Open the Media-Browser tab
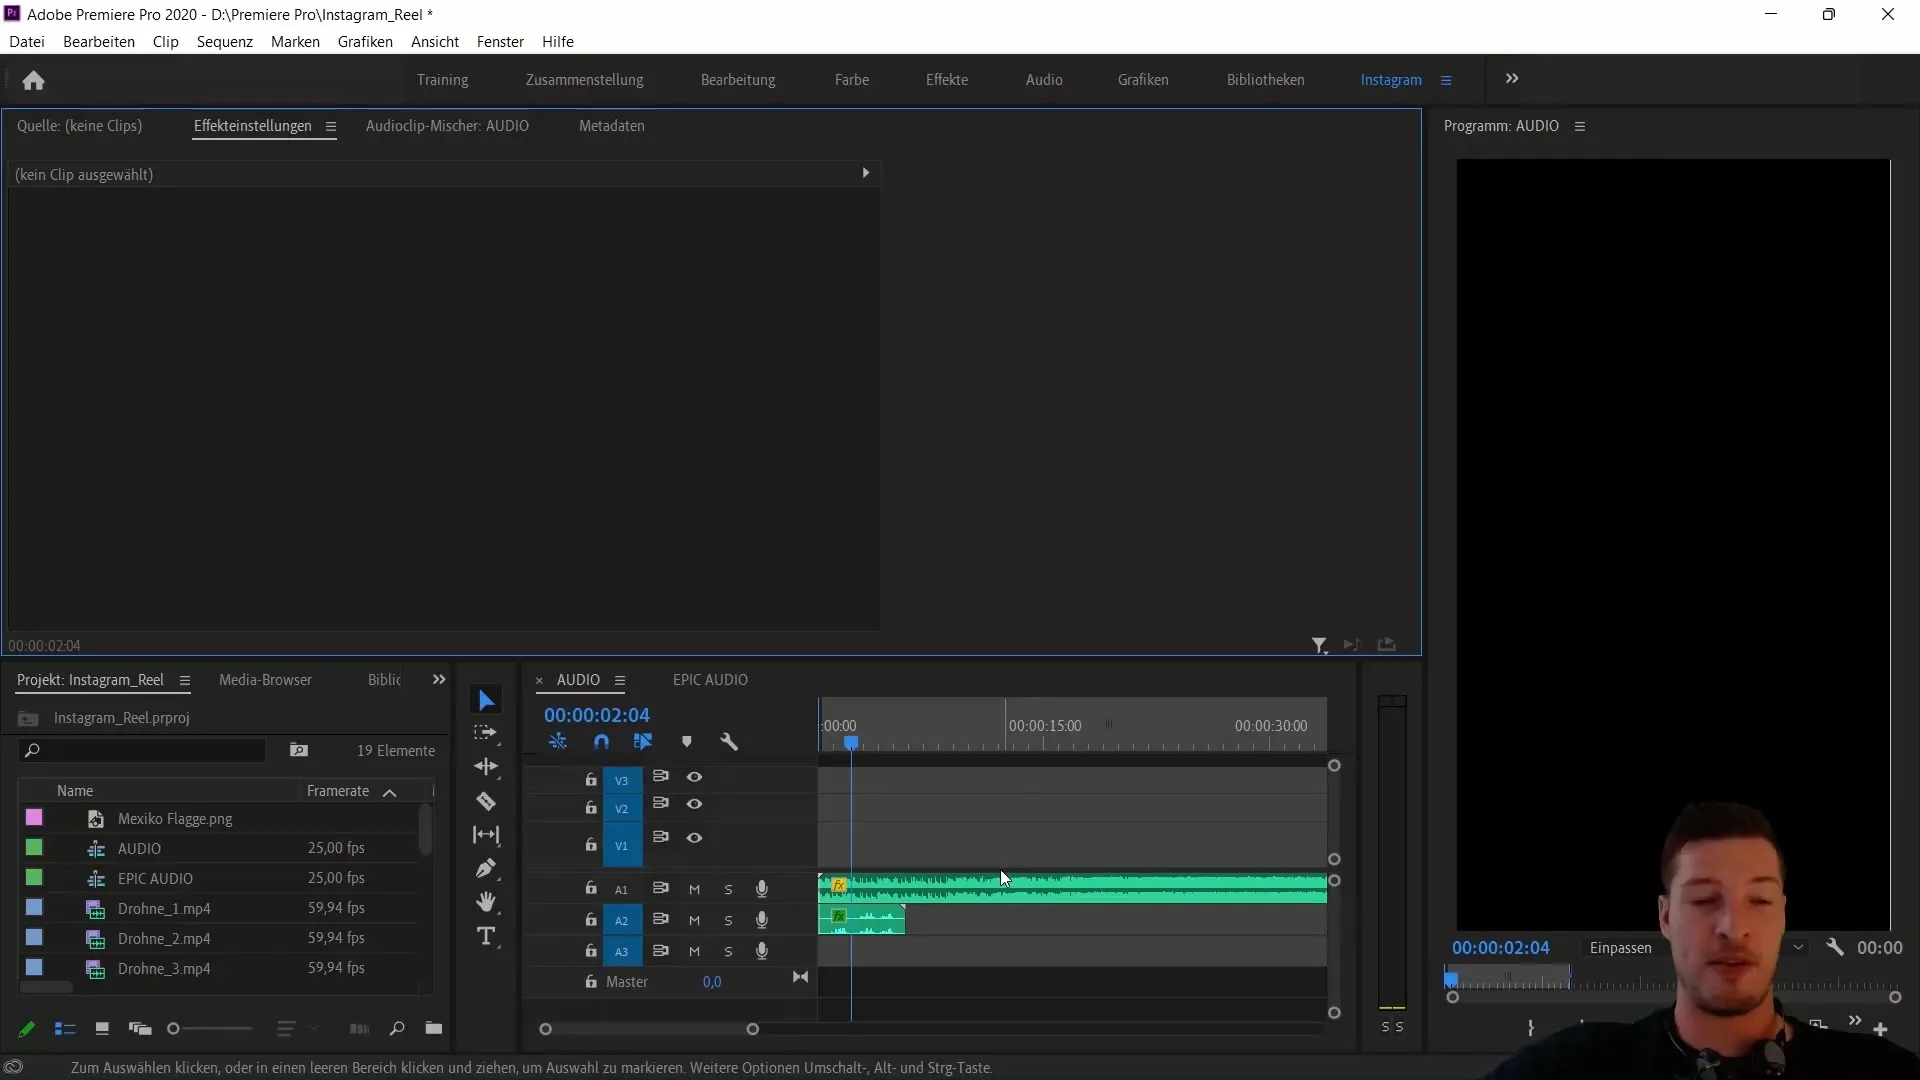1920x1080 pixels. pos(265,680)
